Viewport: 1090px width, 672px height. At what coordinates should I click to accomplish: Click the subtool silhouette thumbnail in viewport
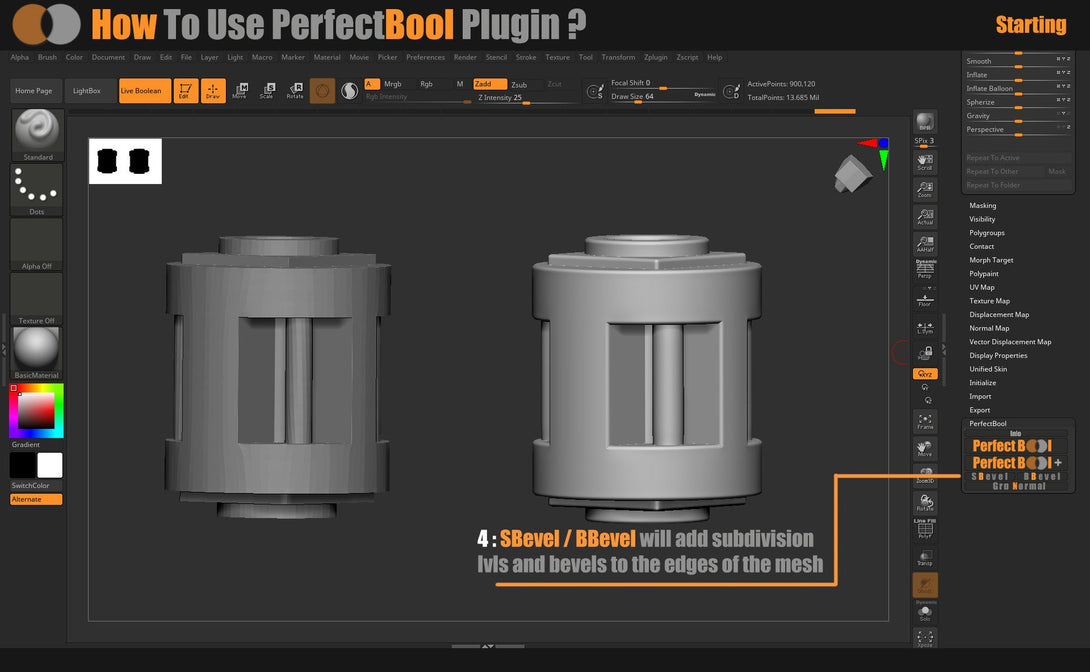(125, 161)
